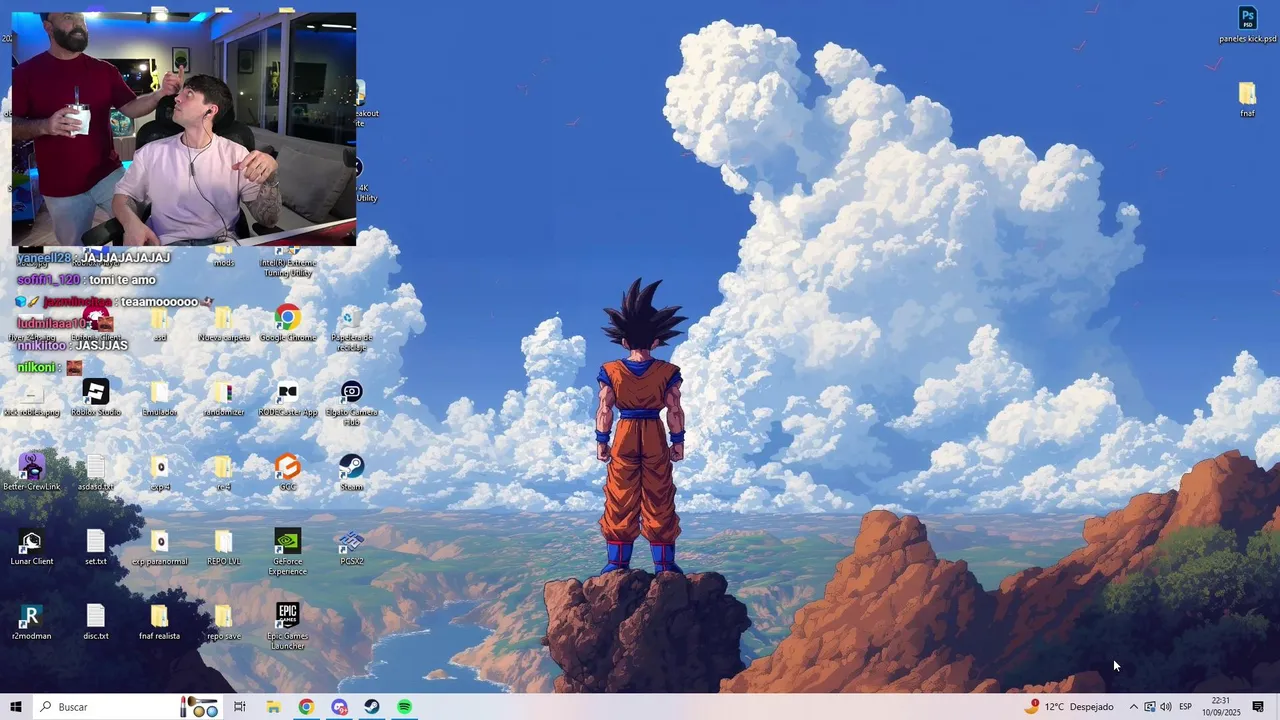Select the kick roblea.png file
Image resolution: width=1280 pixels, height=720 pixels.
(32, 398)
